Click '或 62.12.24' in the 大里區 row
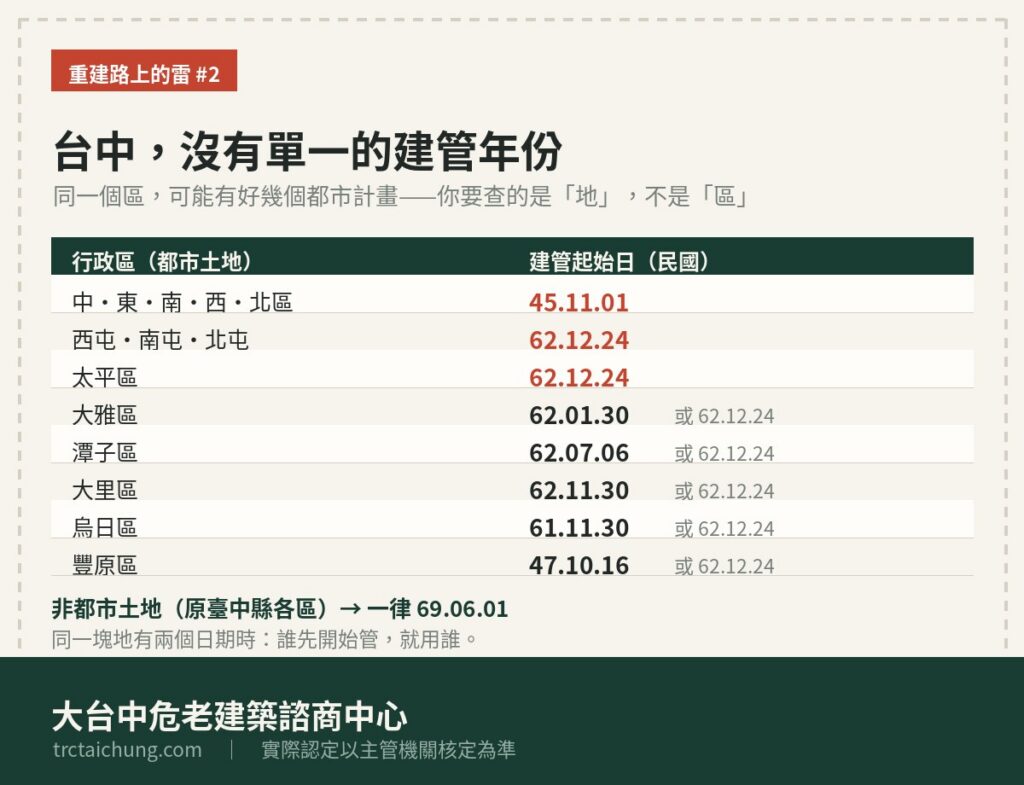1024x785 pixels. pyautogui.click(x=724, y=491)
